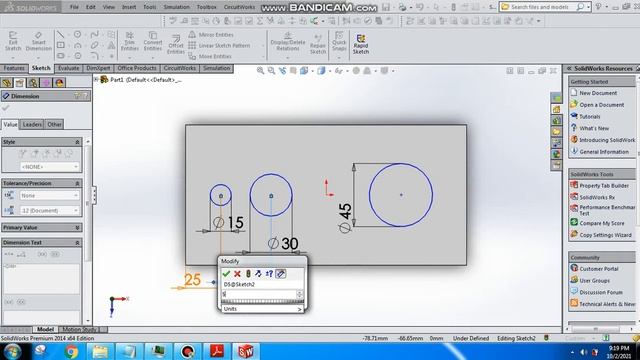640x360 pixels.
Task: Toggle Rapid Sketch mode
Action: 361,44
